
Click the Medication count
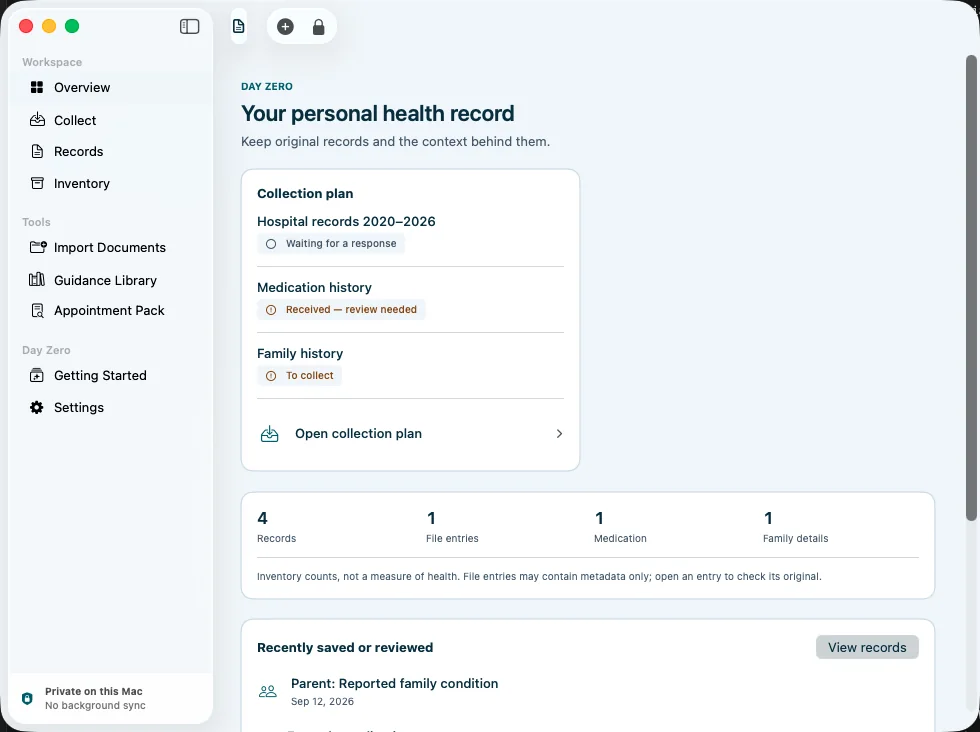point(620,527)
